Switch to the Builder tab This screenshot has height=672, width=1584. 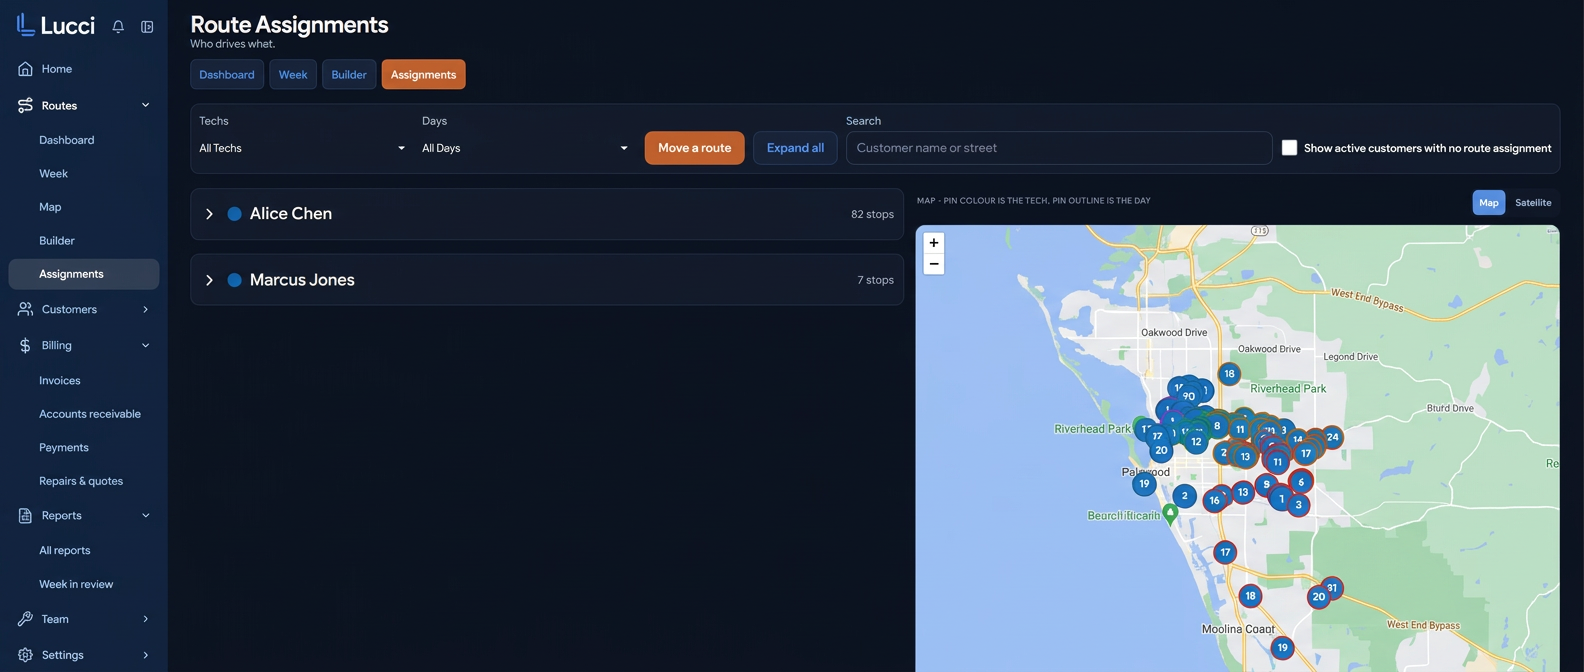point(349,74)
